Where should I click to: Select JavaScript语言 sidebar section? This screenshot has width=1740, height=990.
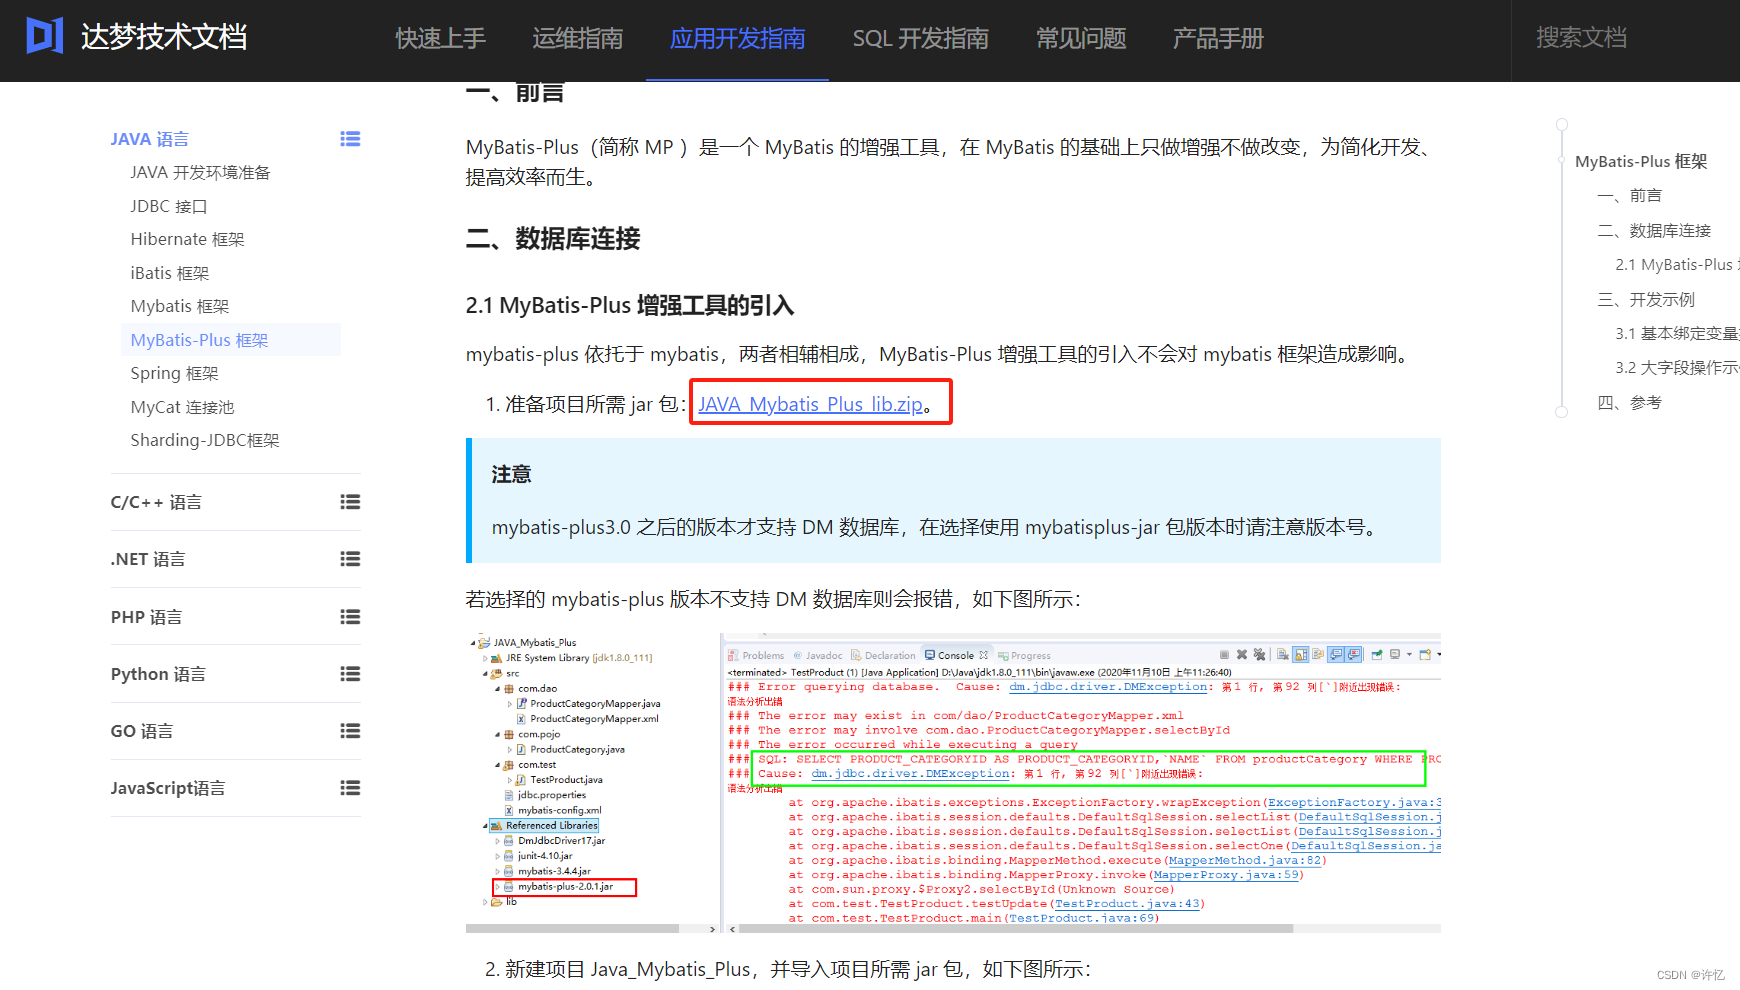coord(168,788)
